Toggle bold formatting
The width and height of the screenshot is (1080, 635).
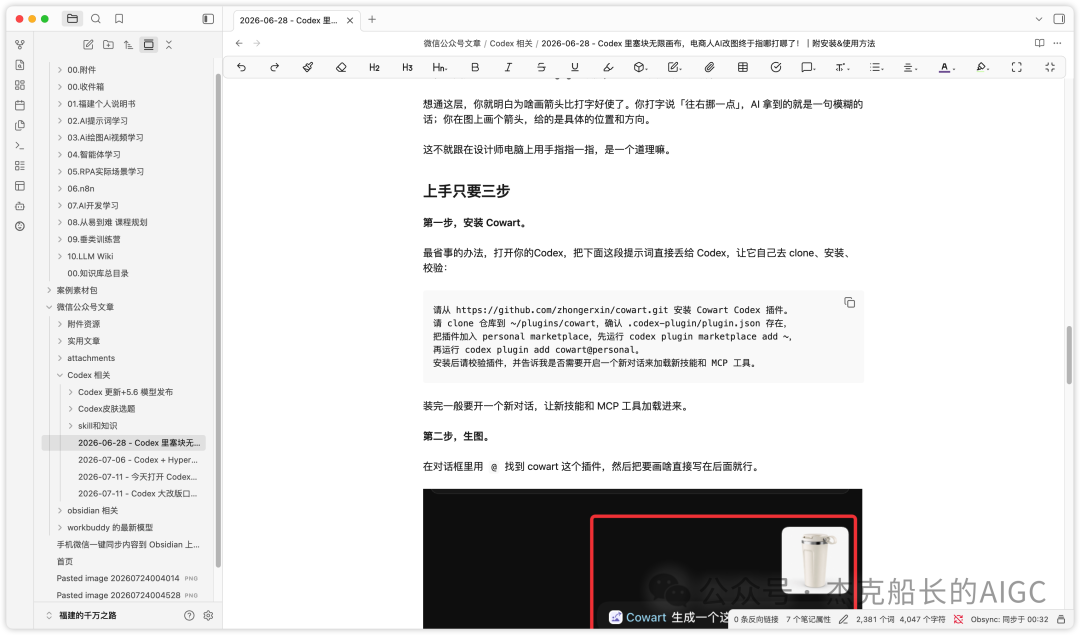tap(475, 67)
